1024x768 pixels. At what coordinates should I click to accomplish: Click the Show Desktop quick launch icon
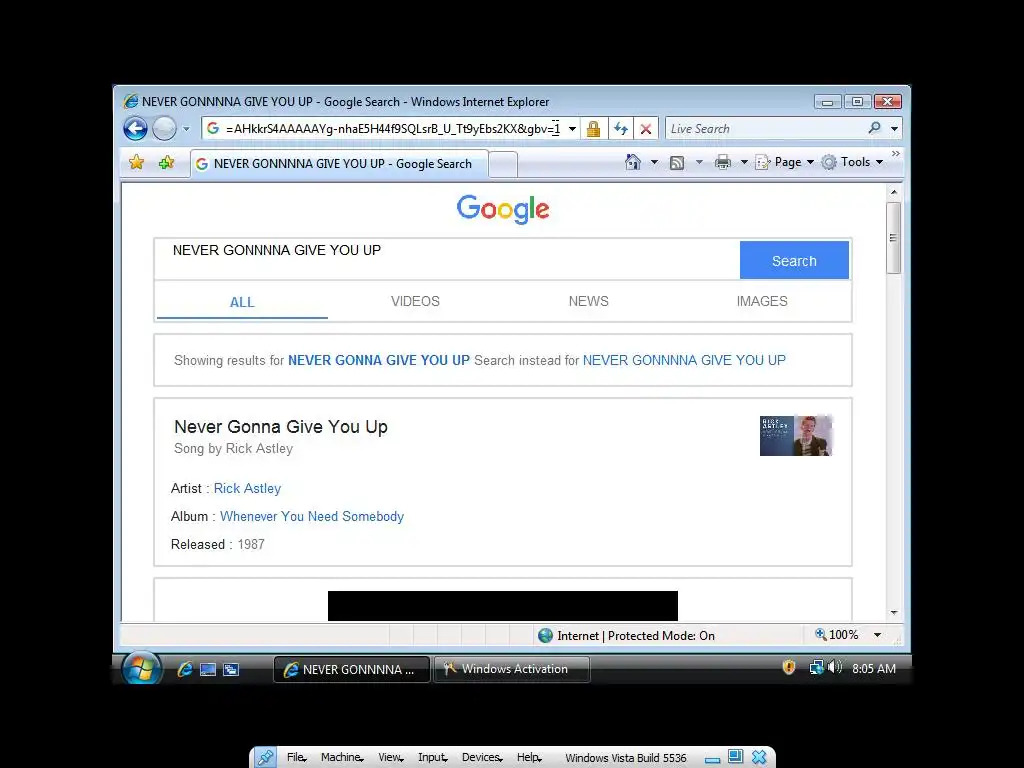[208, 669]
